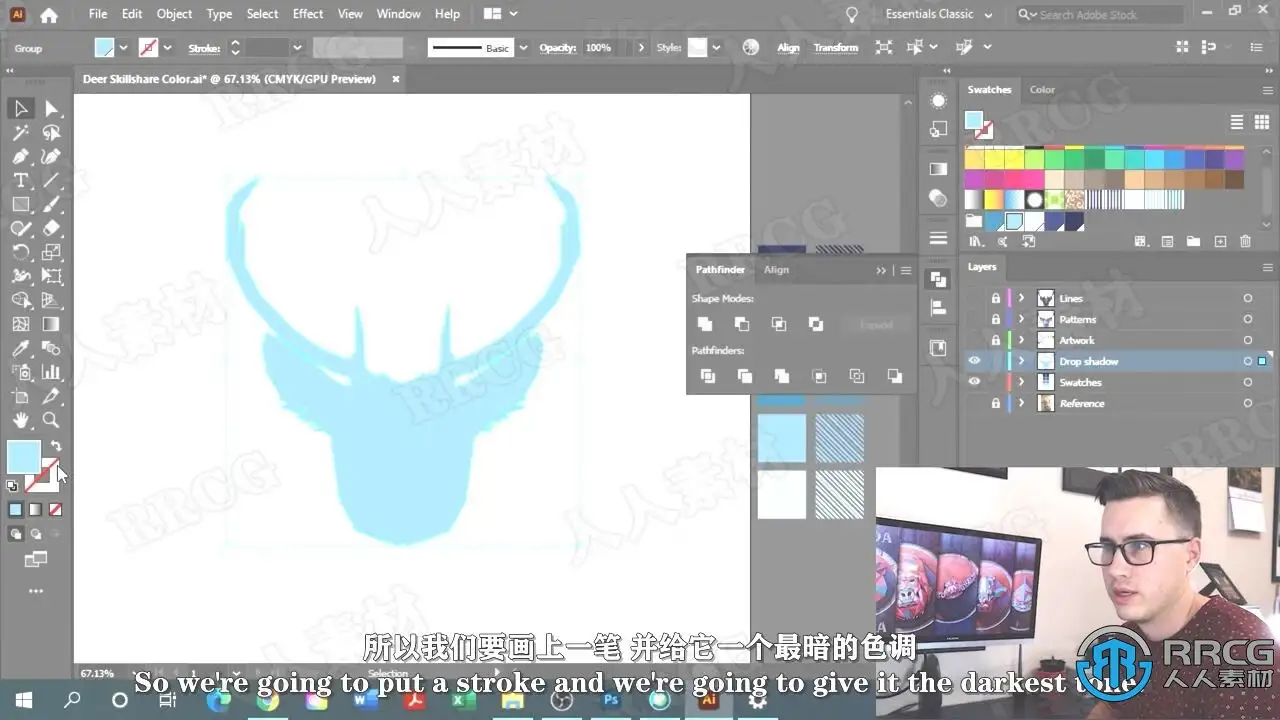Image resolution: width=1280 pixels, height=720 pixels.
Task: Open Stroke panel from the dock
Action: click(938, 238)
